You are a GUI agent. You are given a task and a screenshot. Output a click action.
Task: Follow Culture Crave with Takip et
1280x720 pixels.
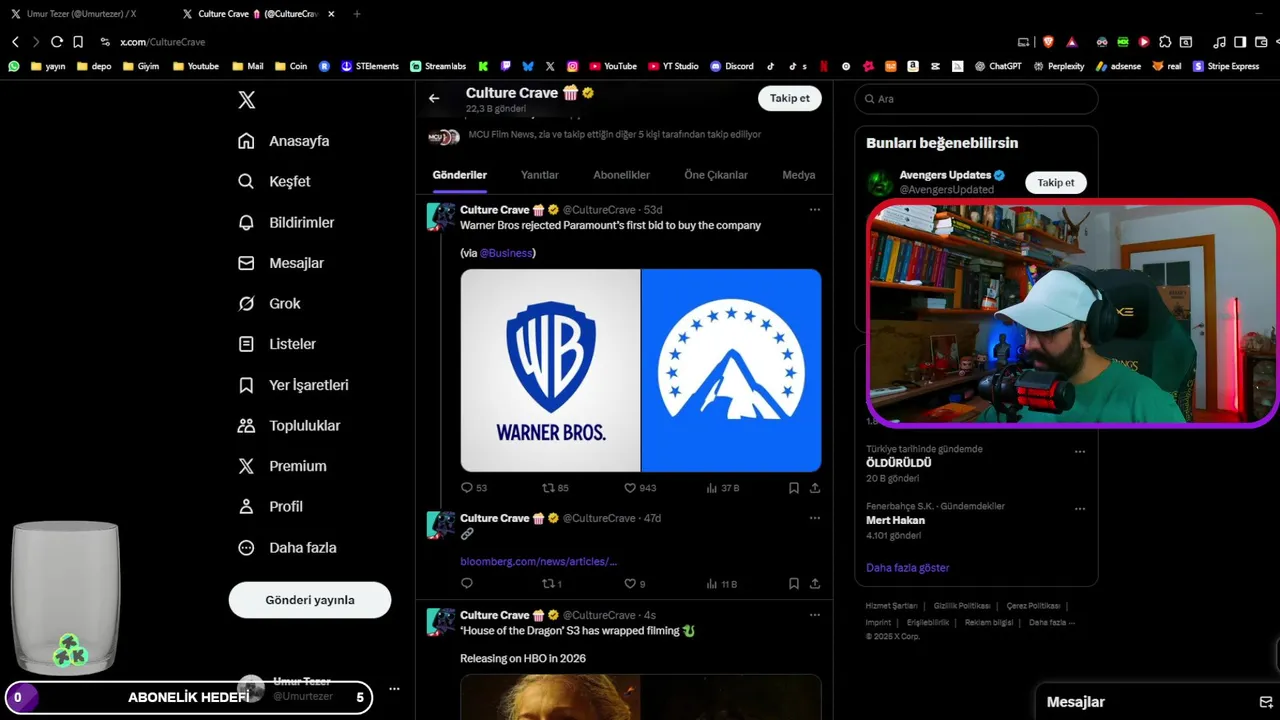tap(790, 98)
